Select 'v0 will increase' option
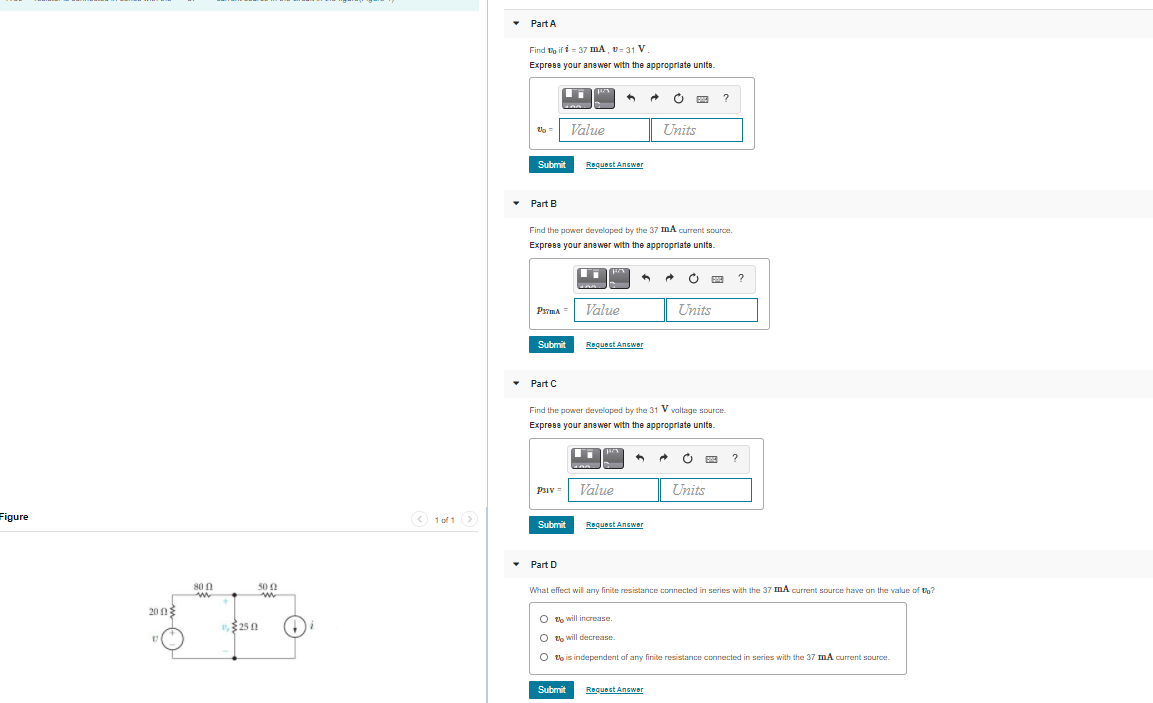This screenshot has height=703, width=1153. pos(544,618)
